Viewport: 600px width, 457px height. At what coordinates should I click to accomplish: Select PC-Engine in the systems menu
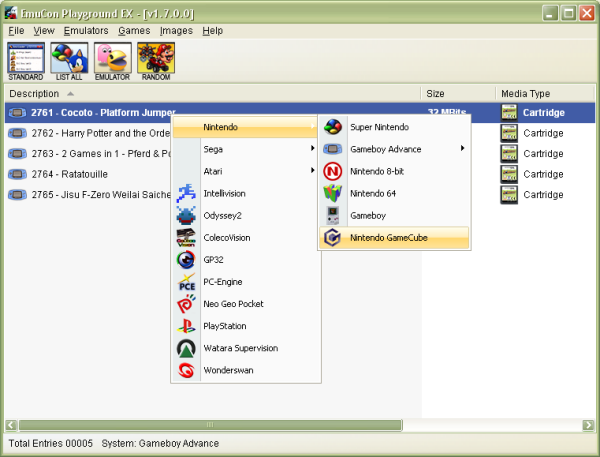click(x=246, y=282)
